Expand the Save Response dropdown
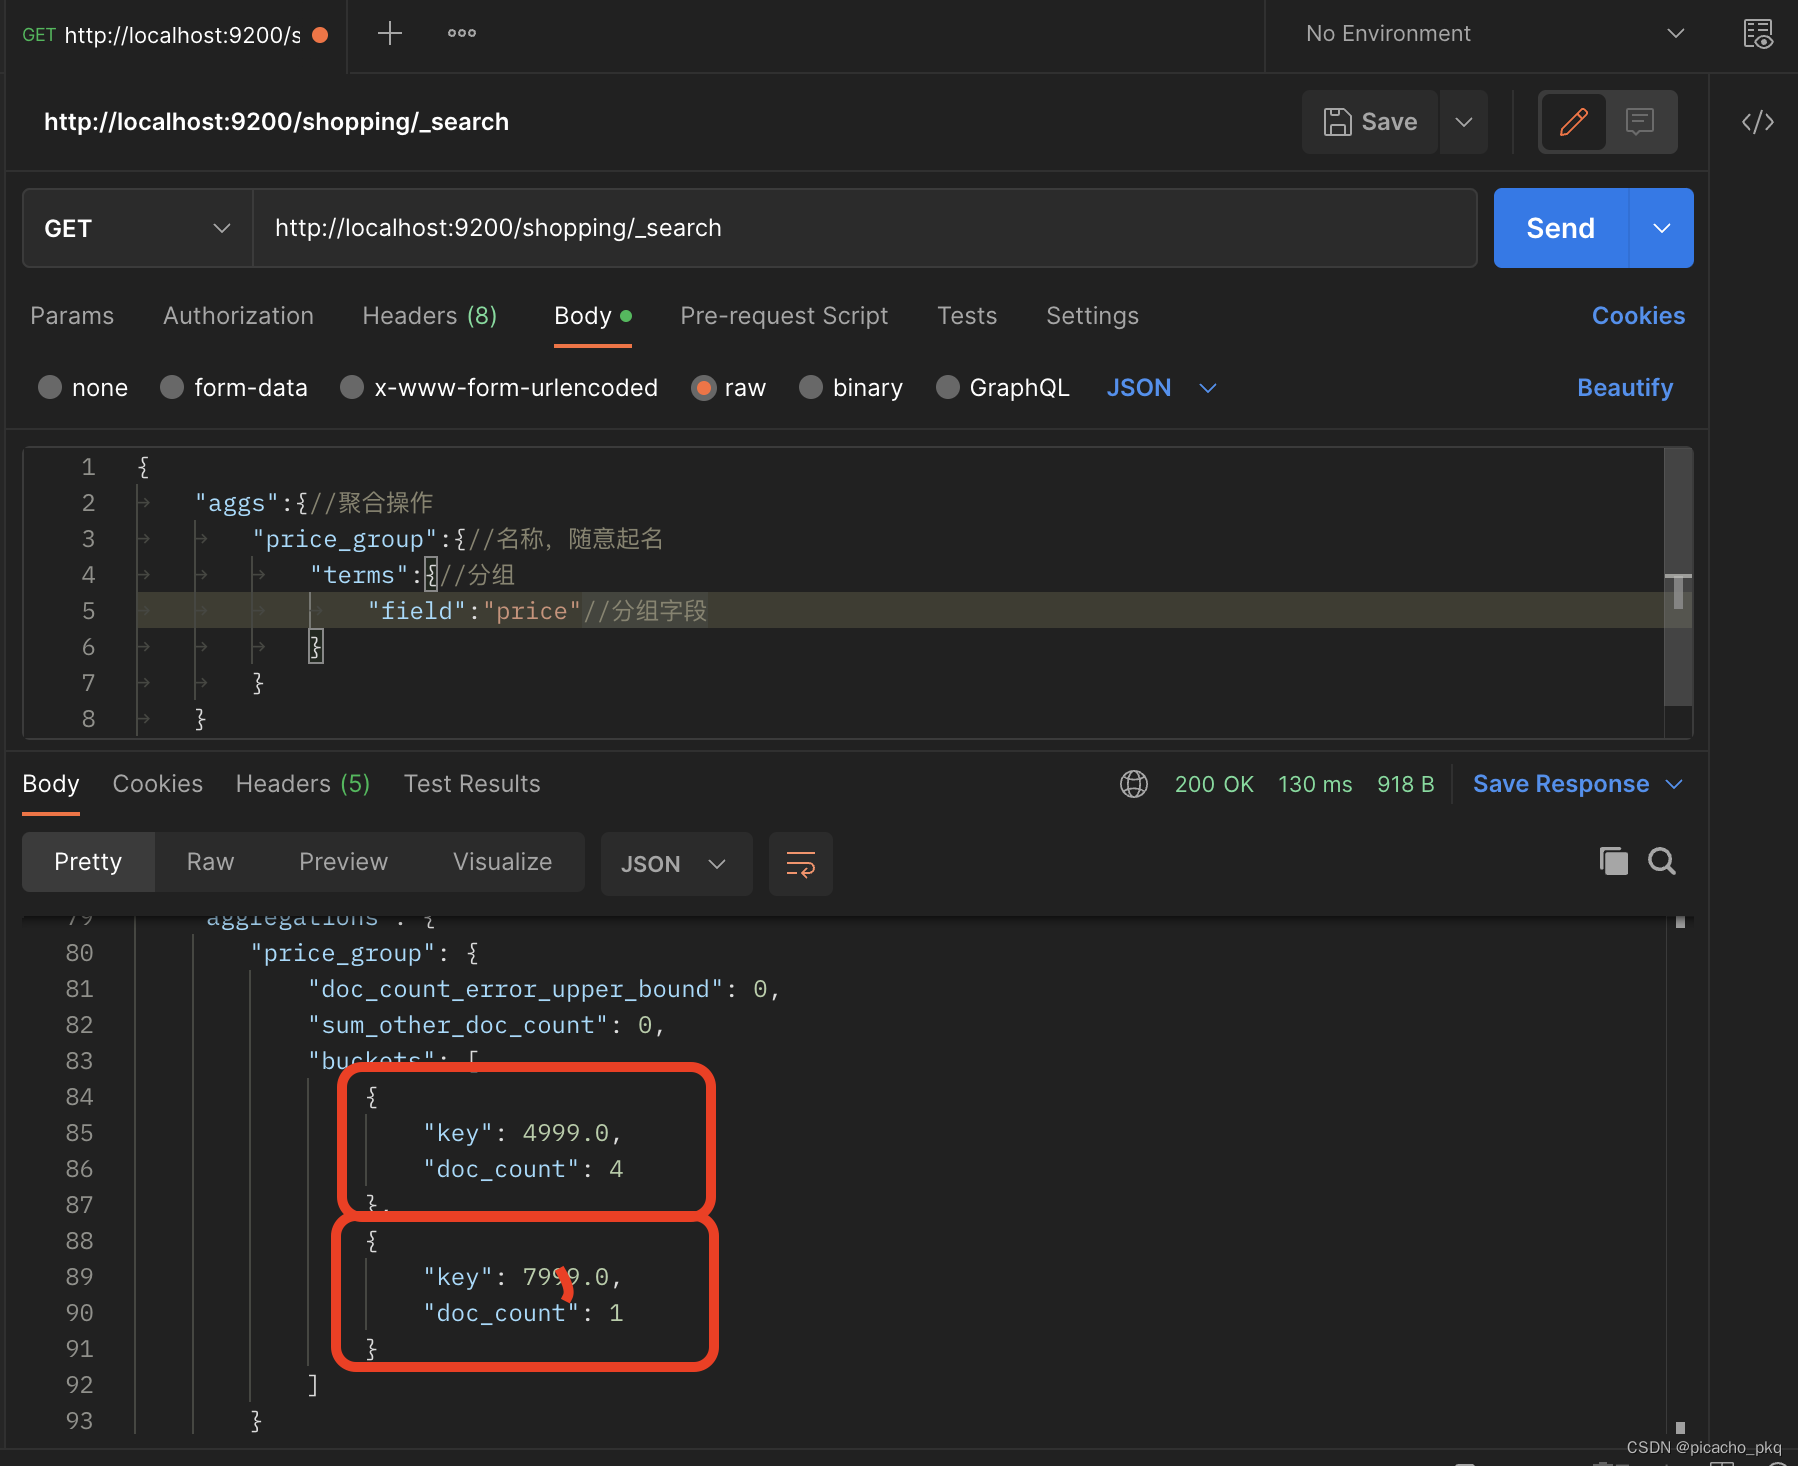Image resolution: width=1798 pixels, height=1466 pixels. [1674, 784]
